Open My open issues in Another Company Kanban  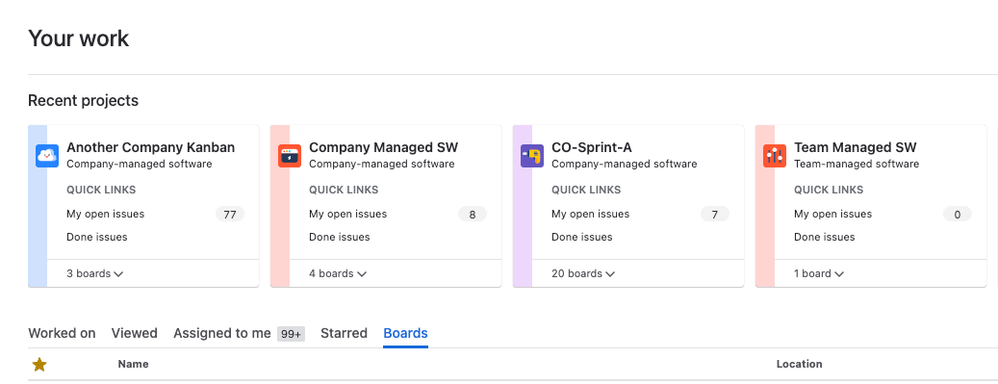click(x=105, y=214)
